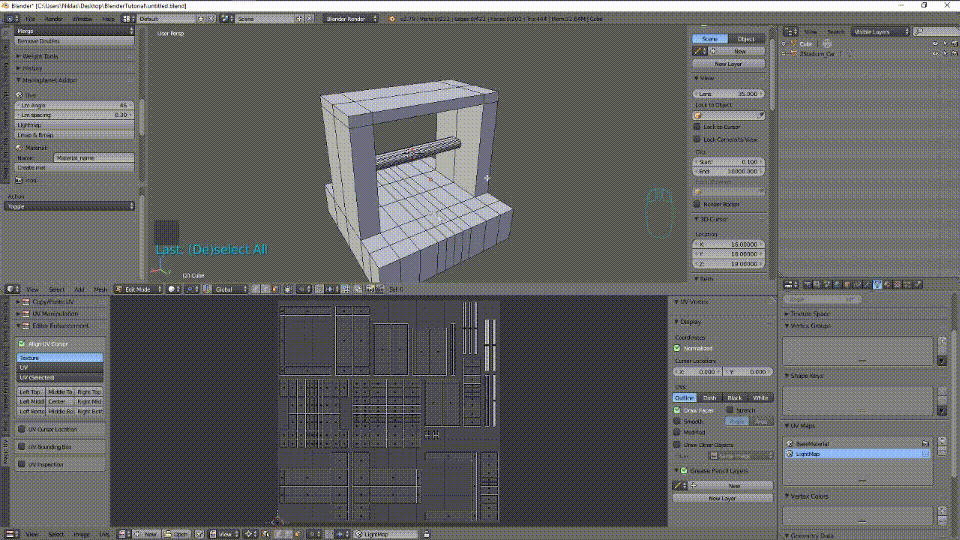Switch to the Object tab in grease pencil panel
960x540 pixels.
pos(747,39)
